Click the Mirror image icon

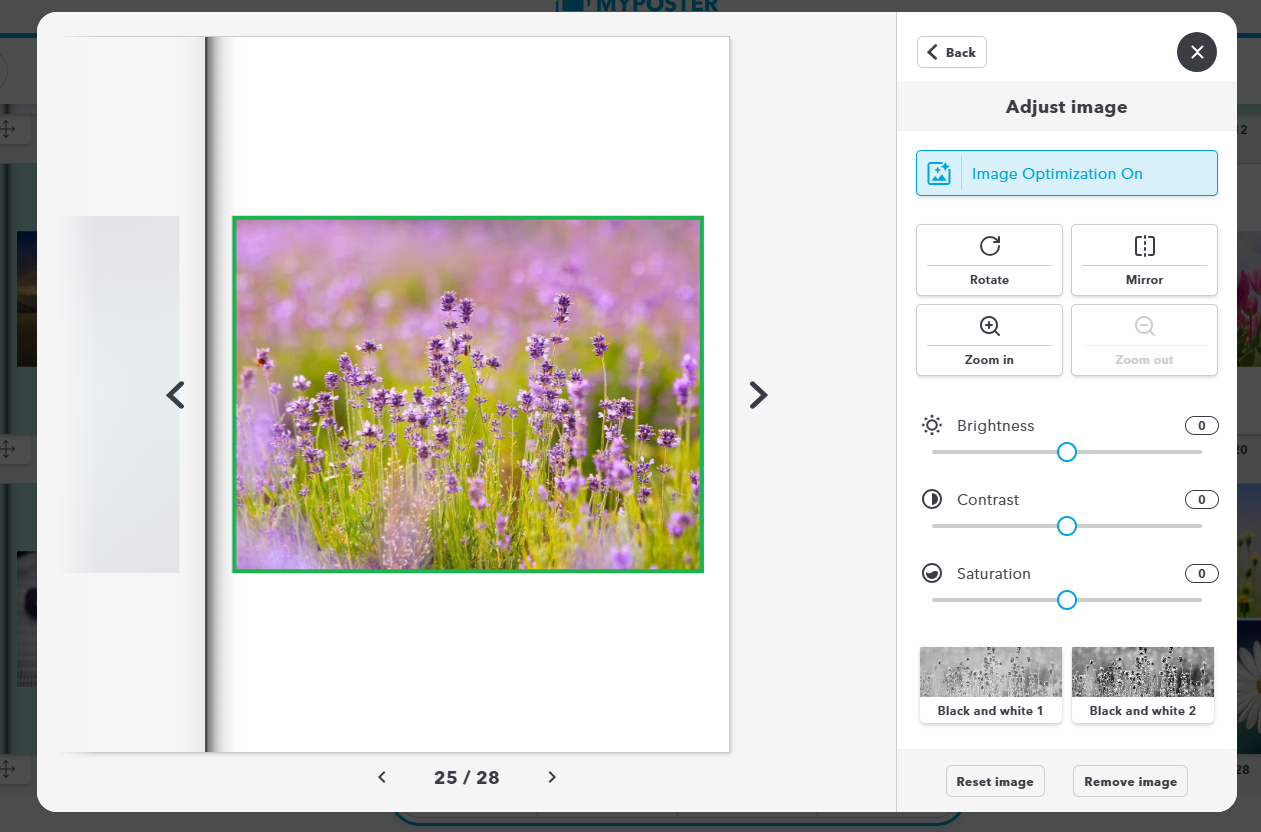click(1144, 246)
